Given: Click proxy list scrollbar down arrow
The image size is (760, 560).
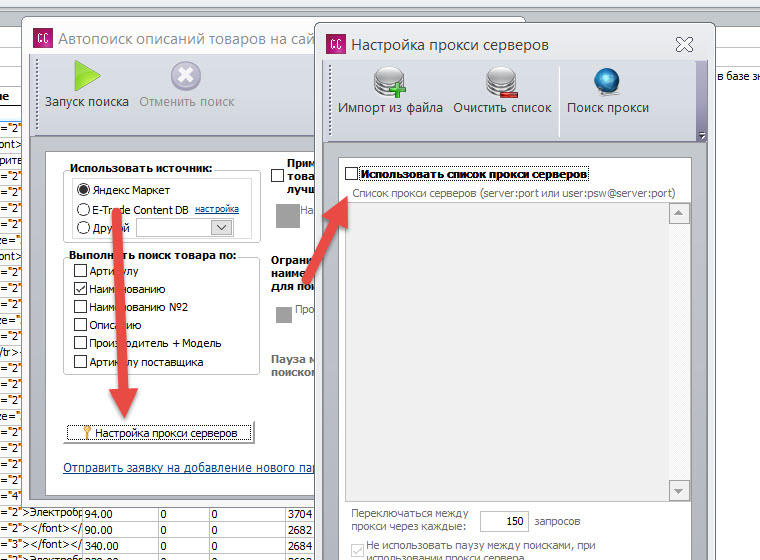Looking at the screenshot, I should tap(679, 491).
